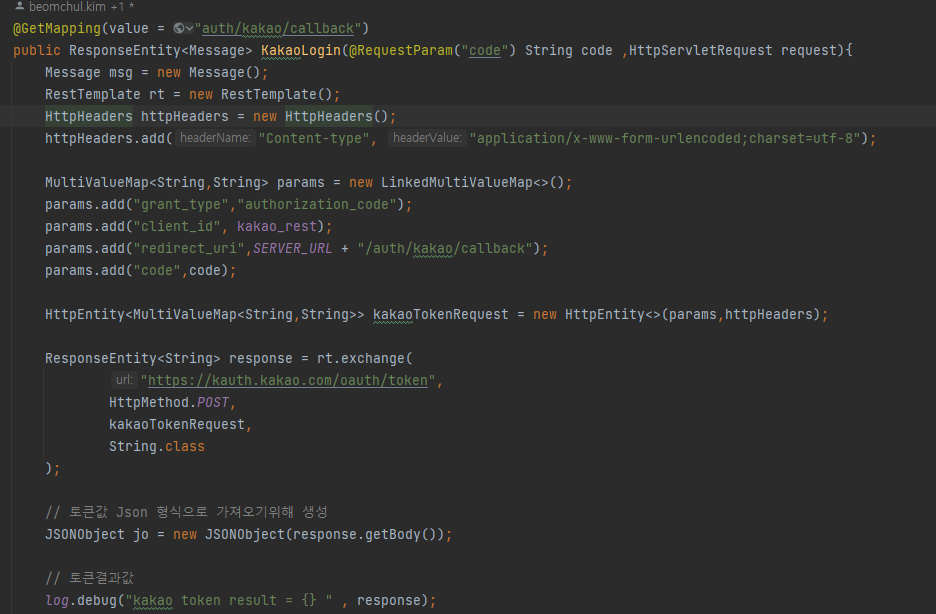936x614 pixels.
Task: Click log.debug kakao token result string
Action: click(x=229, y=600)
